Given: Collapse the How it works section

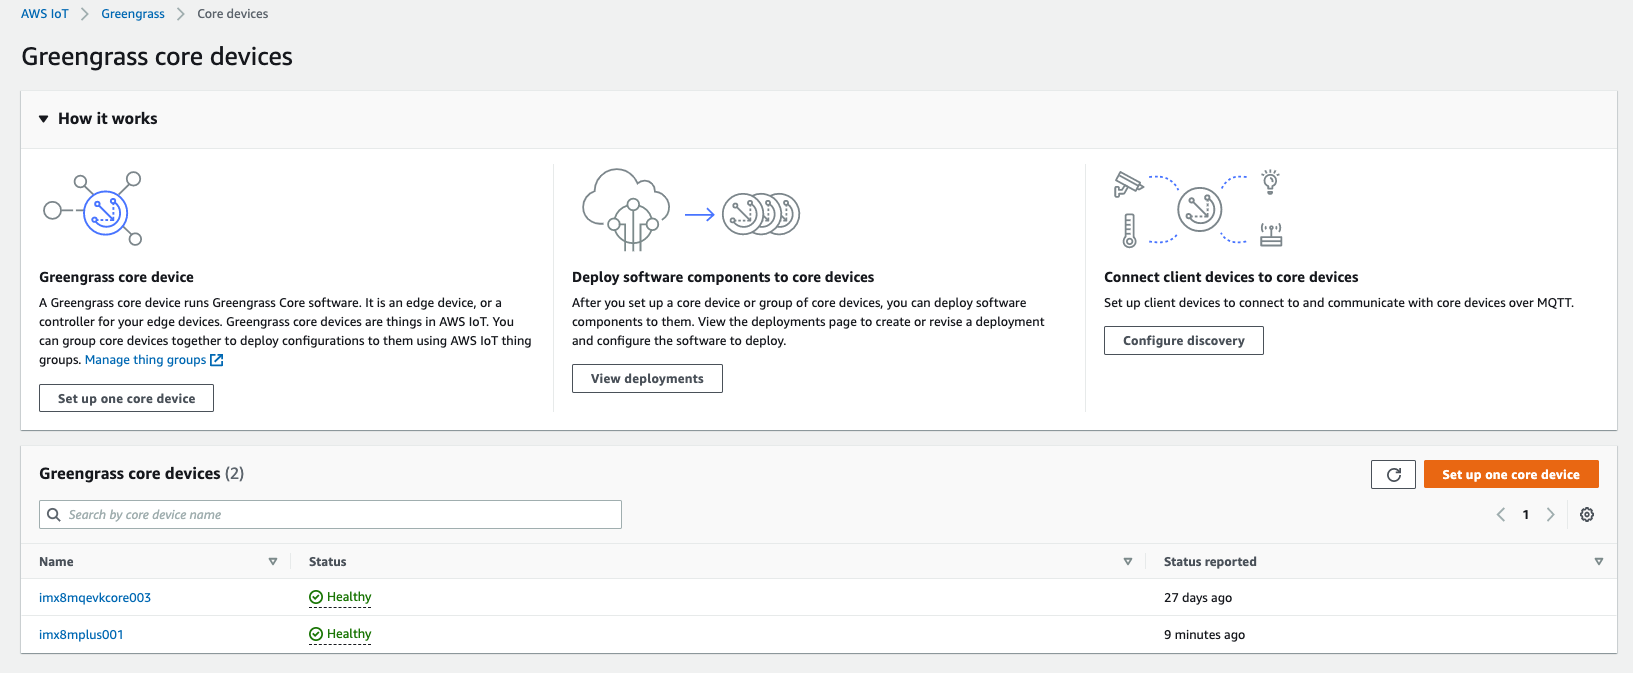Looking at the screenshot, I should point(44,119).
